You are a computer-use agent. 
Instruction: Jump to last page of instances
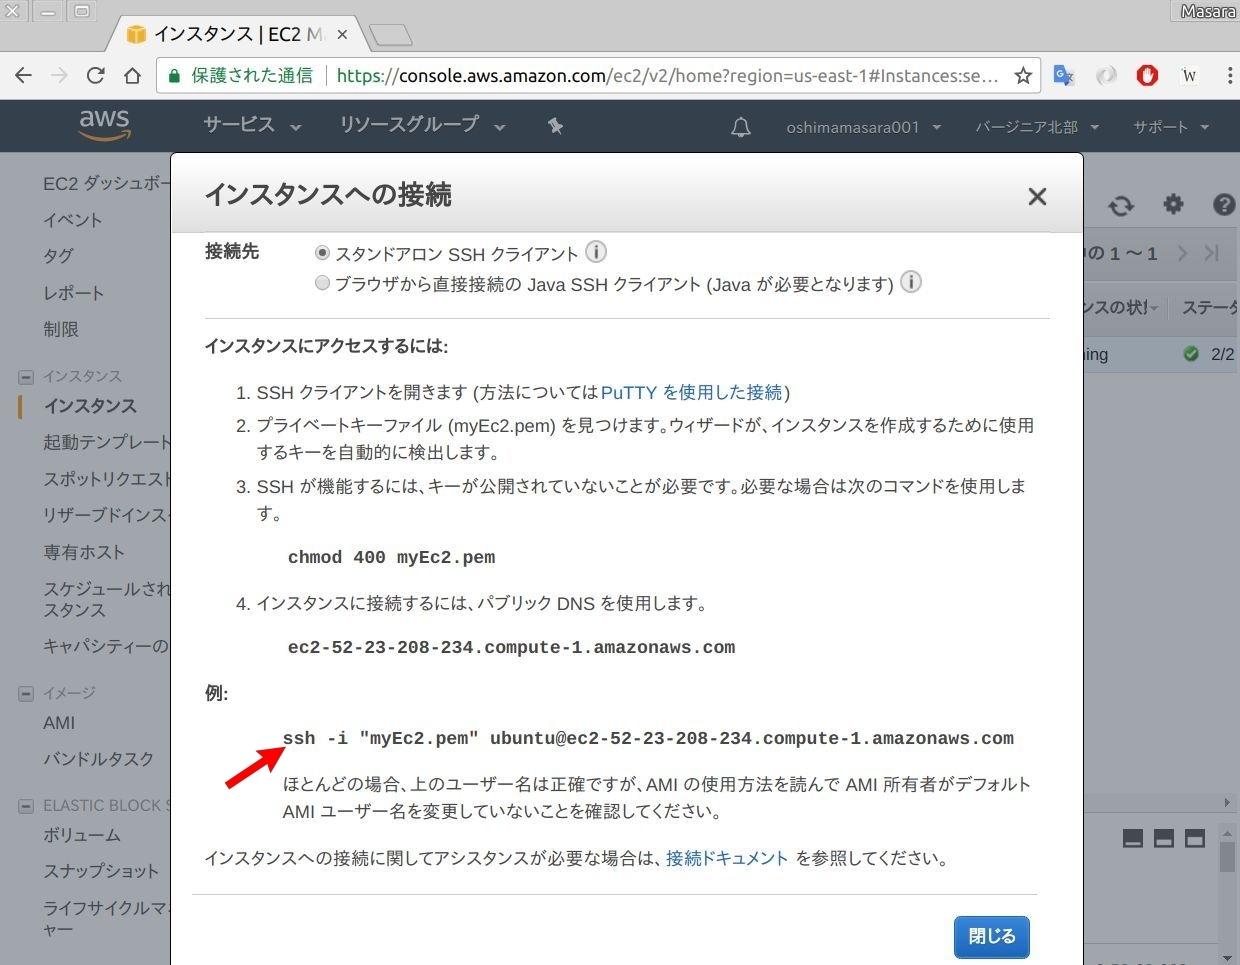point(1212,253)
